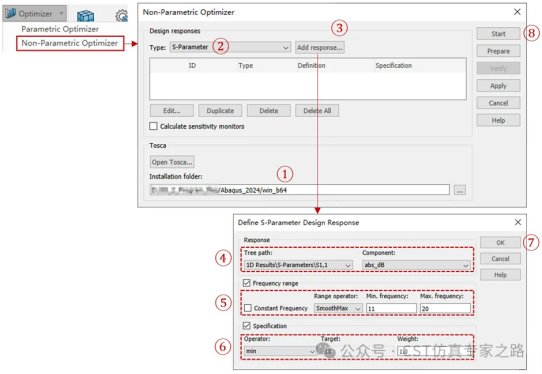Click the Installation folder path field
This screenshot has width=542, height=374.
300,190
